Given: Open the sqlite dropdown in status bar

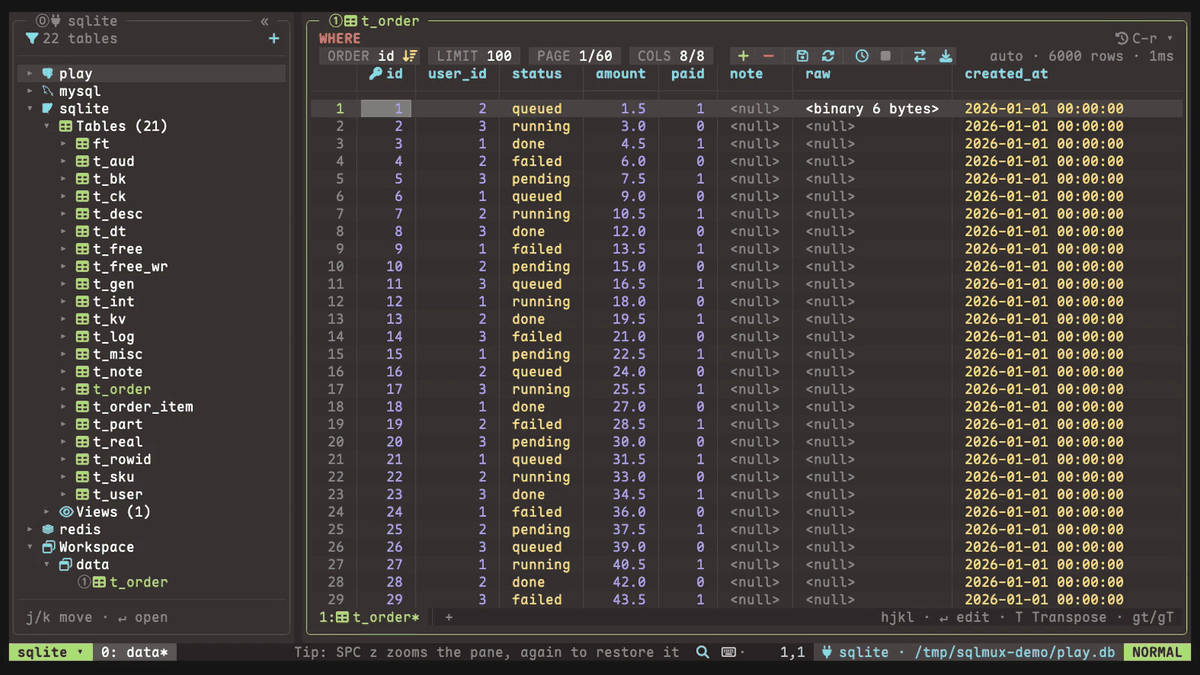Looking at the screenshot, I should coord(51,652).
